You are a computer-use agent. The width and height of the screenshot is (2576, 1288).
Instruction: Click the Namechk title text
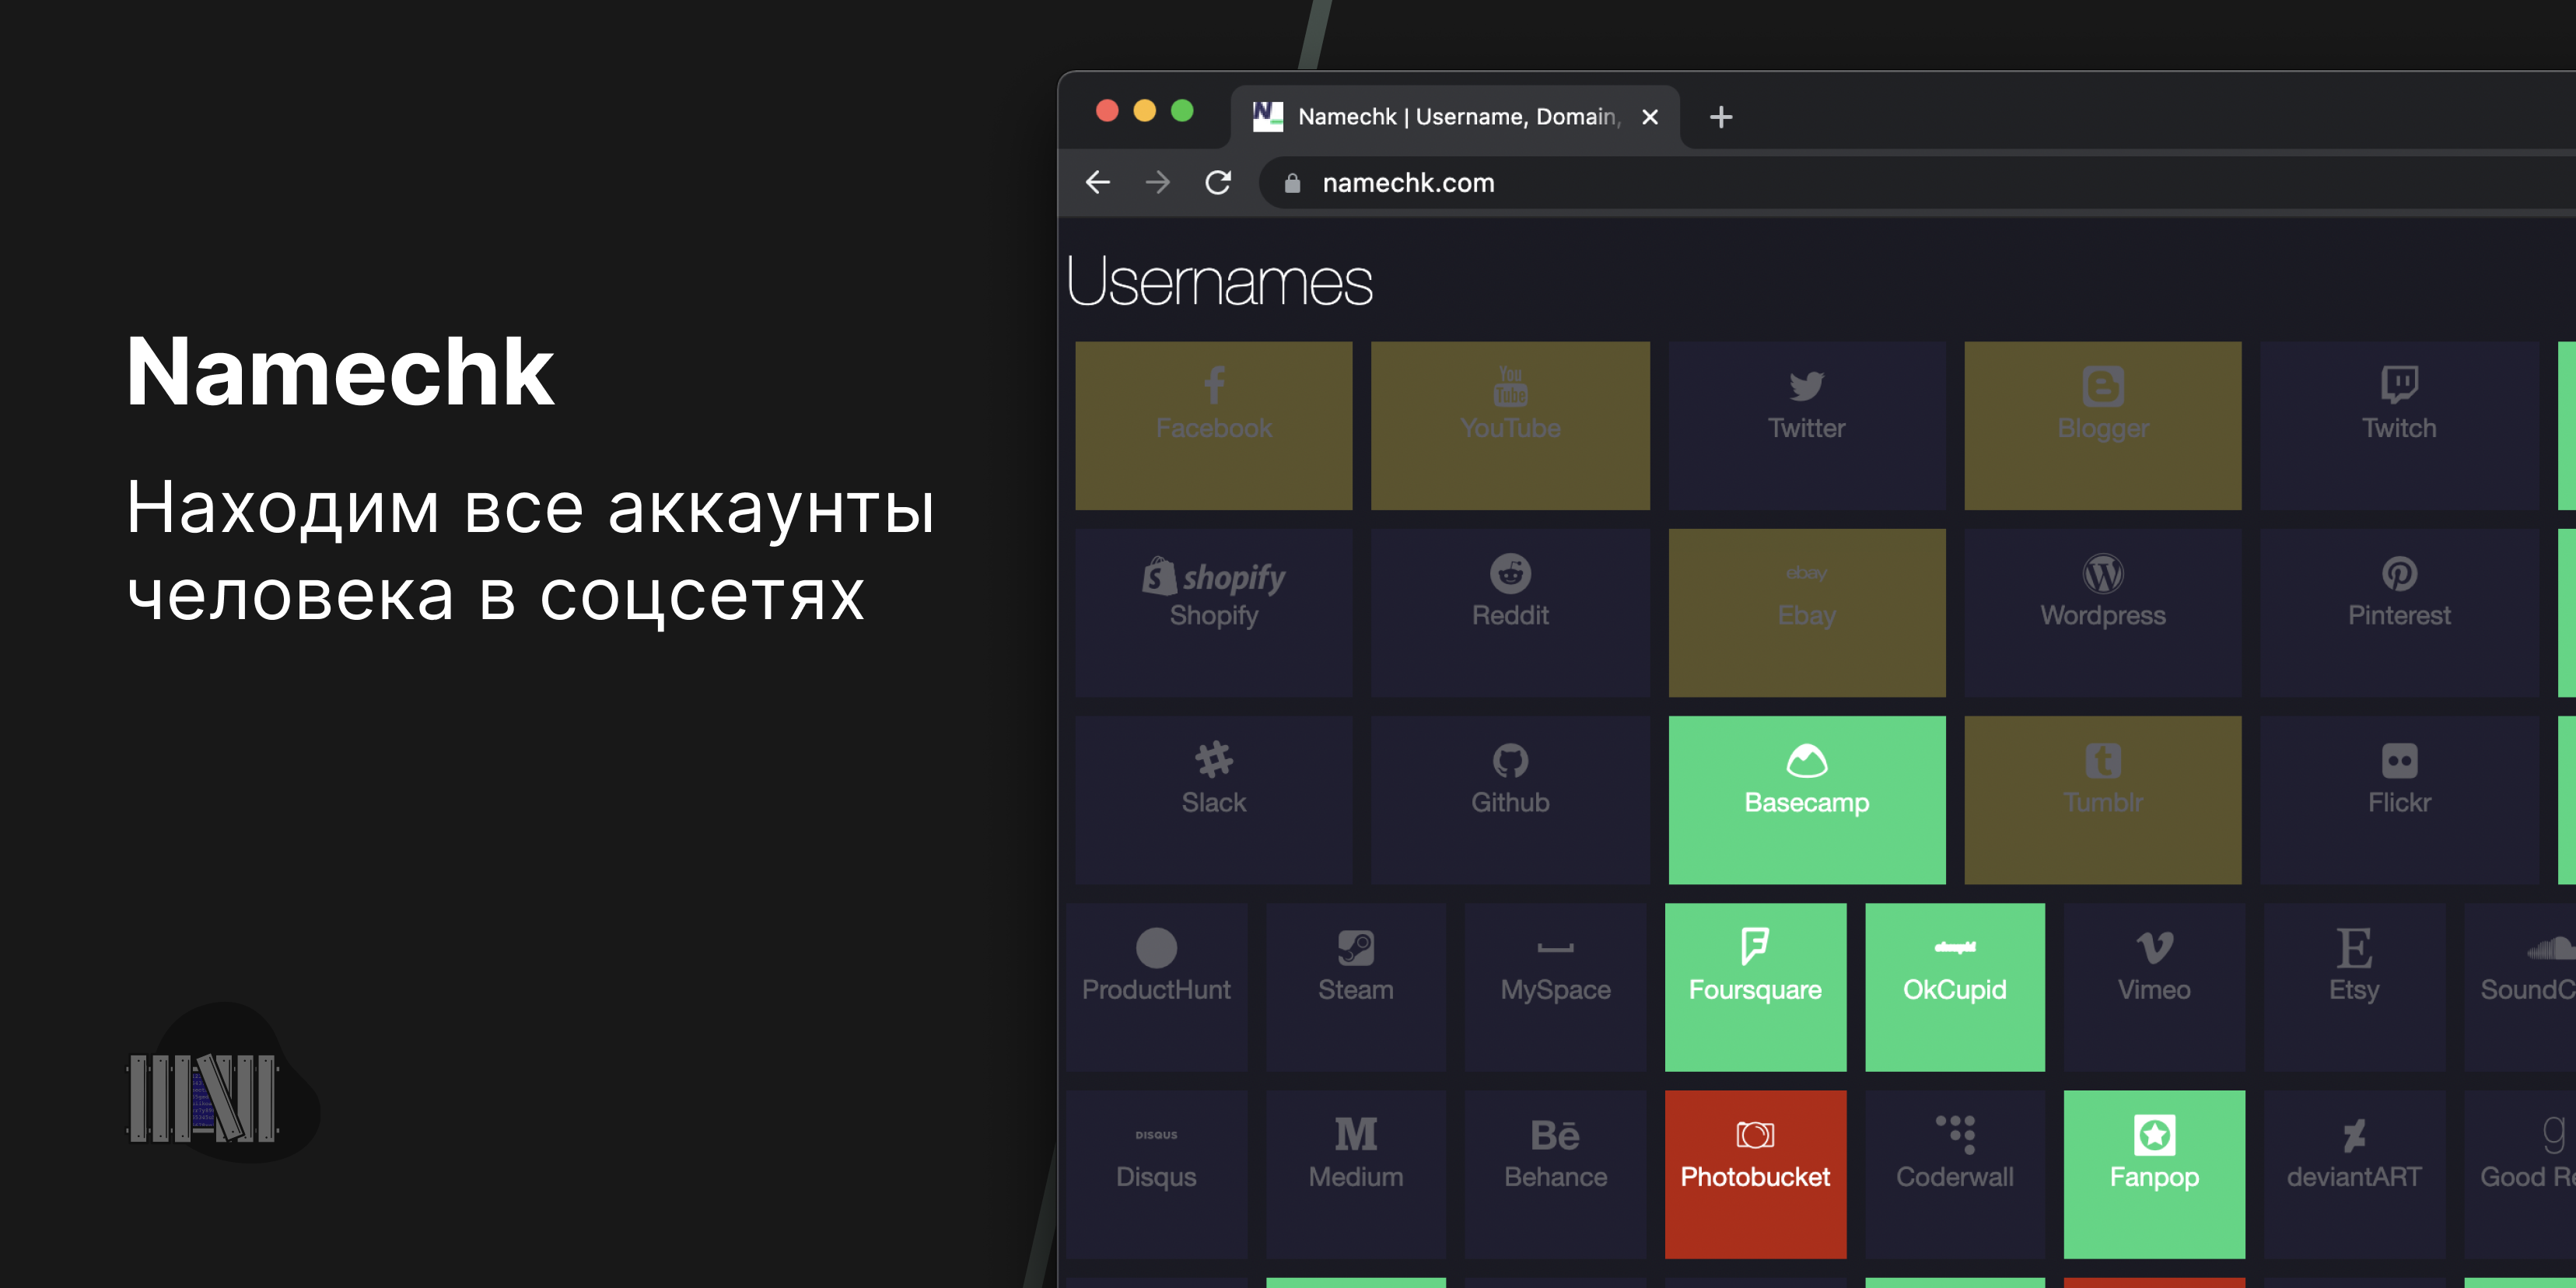point(340,371)
